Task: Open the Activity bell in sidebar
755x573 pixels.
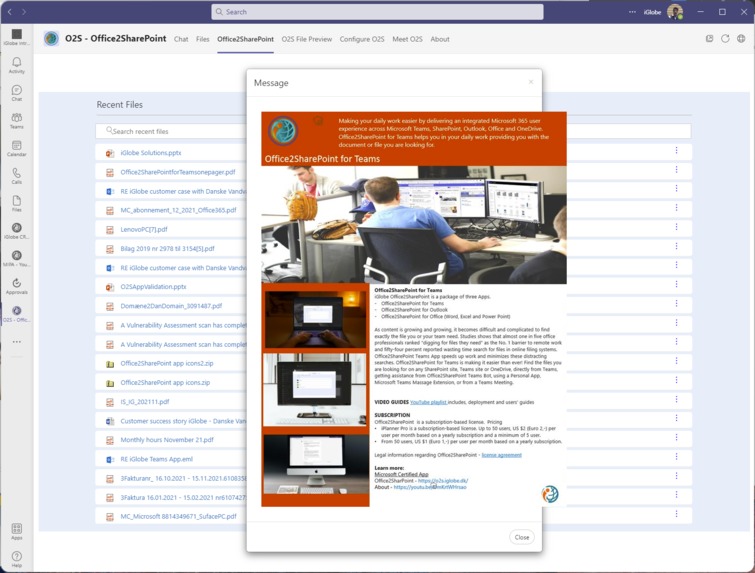Action: [16, 65]
